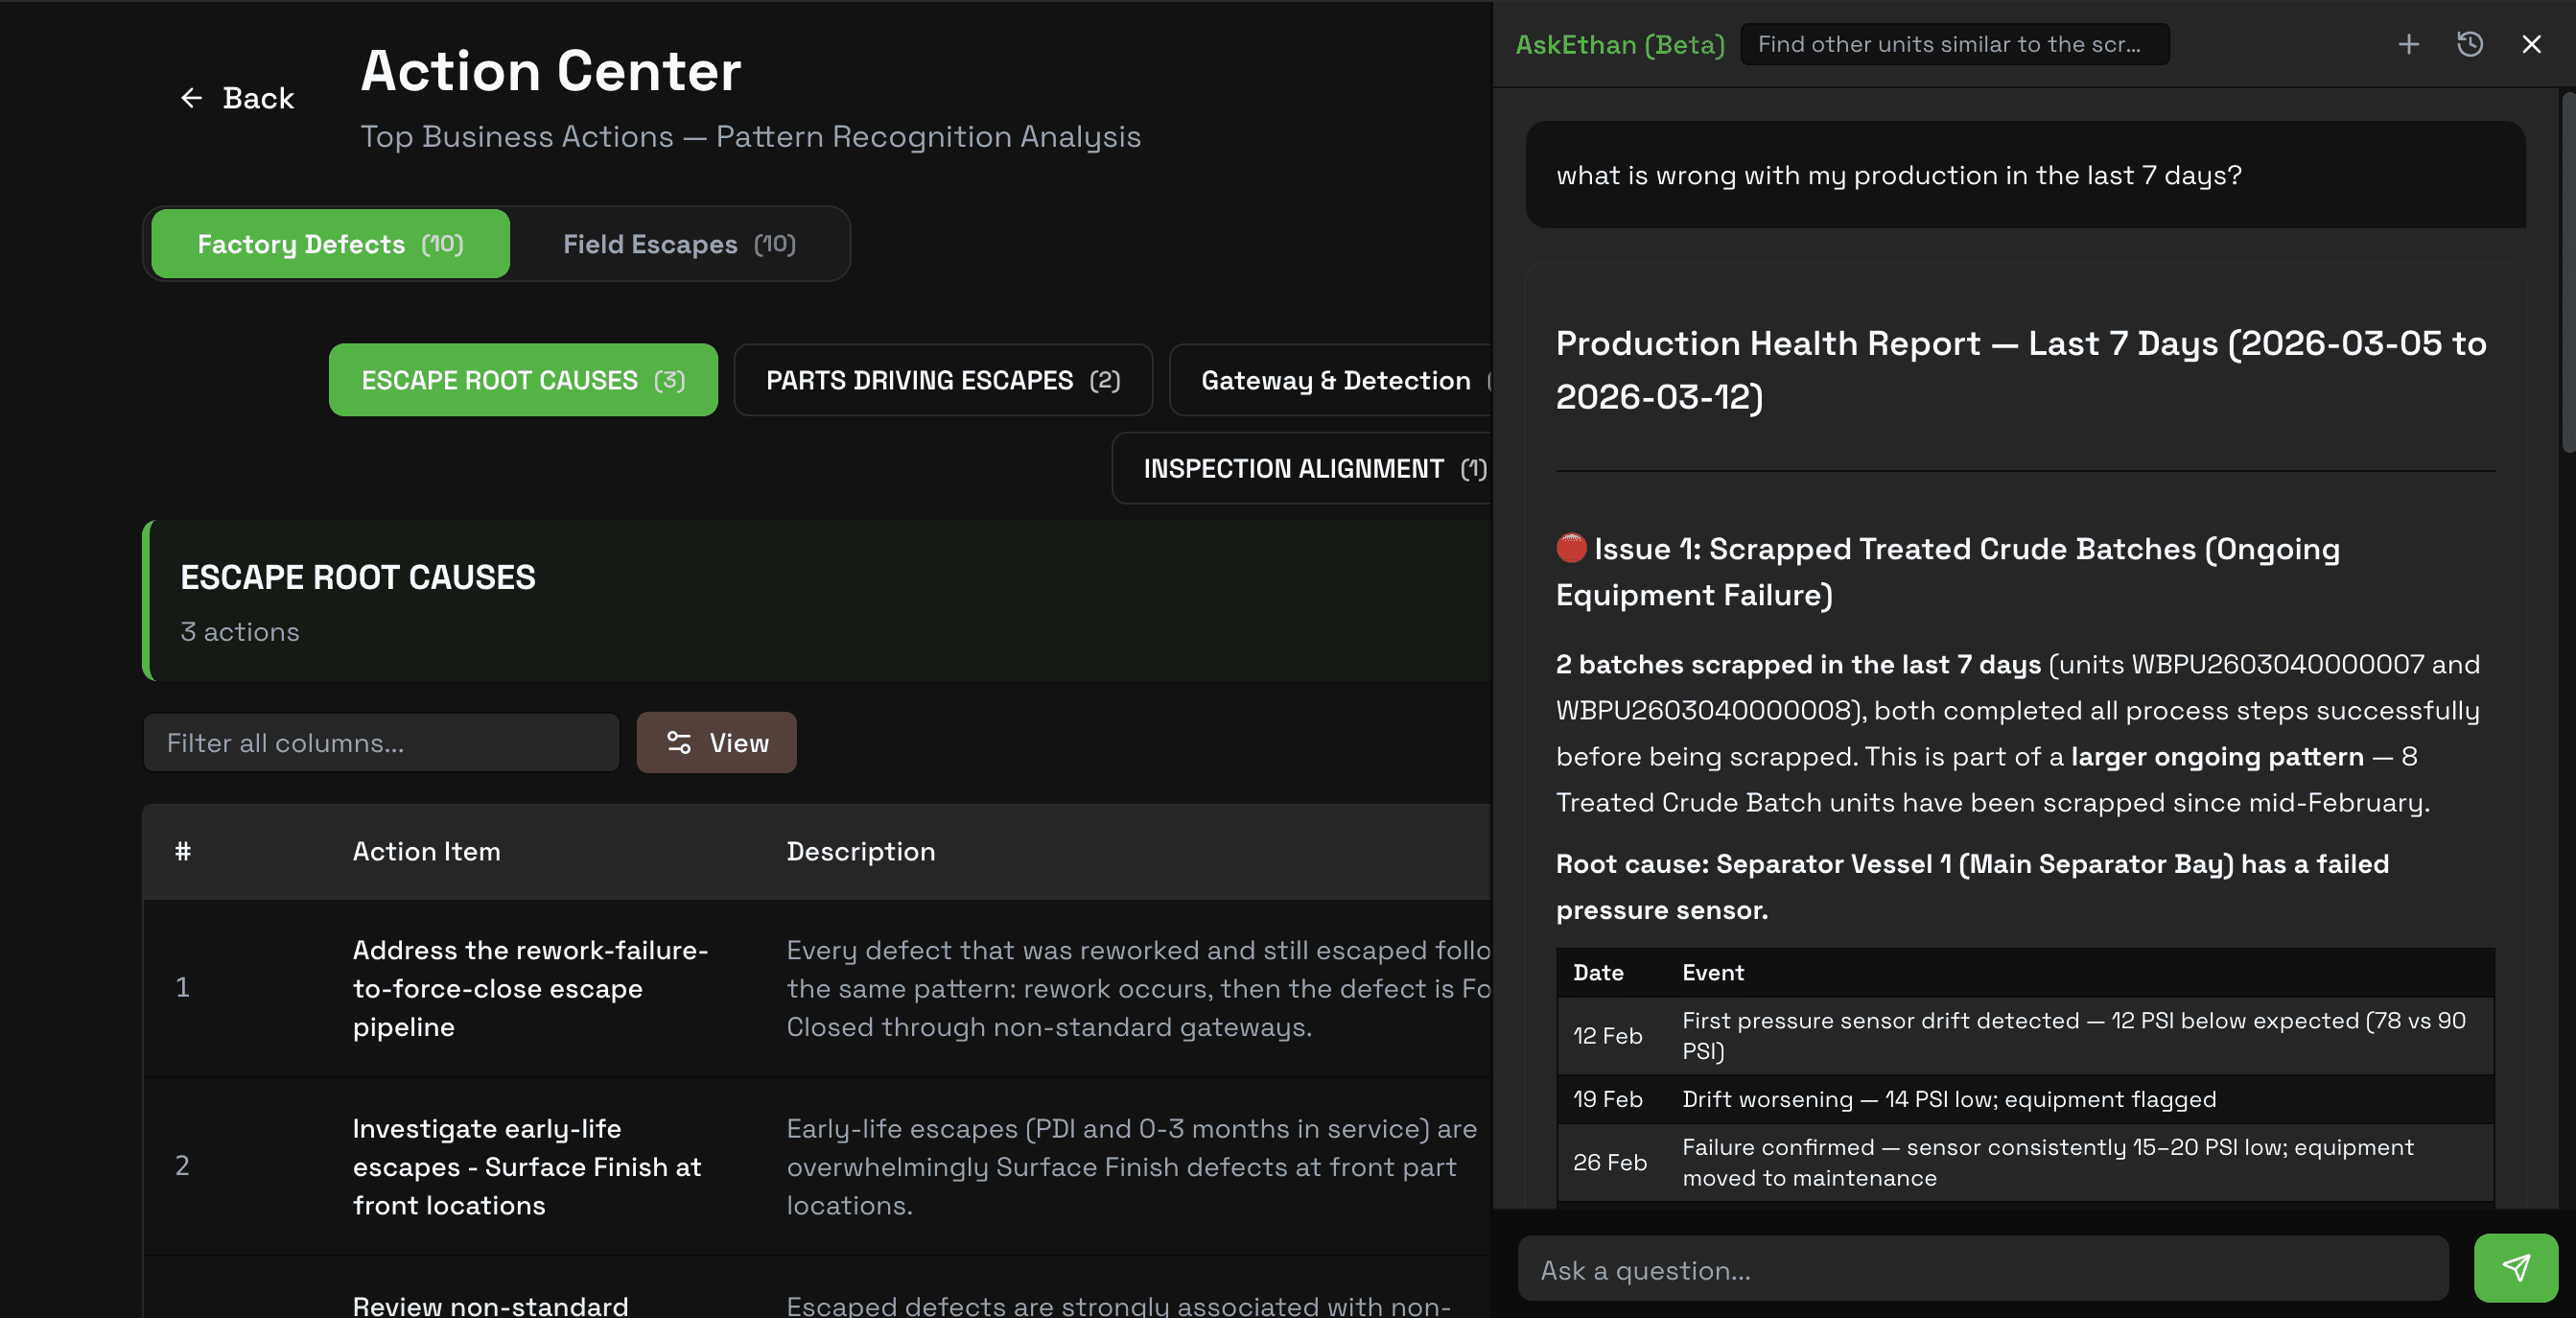This screenshot has height=1318, width=2576.
Task: Switch to Field Escapes tab
Action: click(679, 244)
